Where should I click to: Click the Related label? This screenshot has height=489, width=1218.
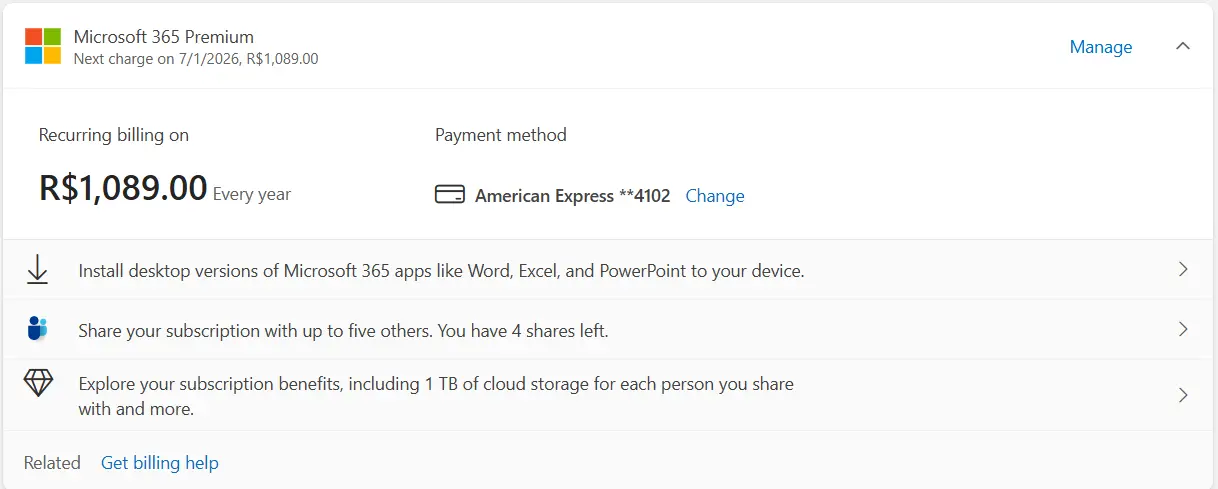[52, 462]
